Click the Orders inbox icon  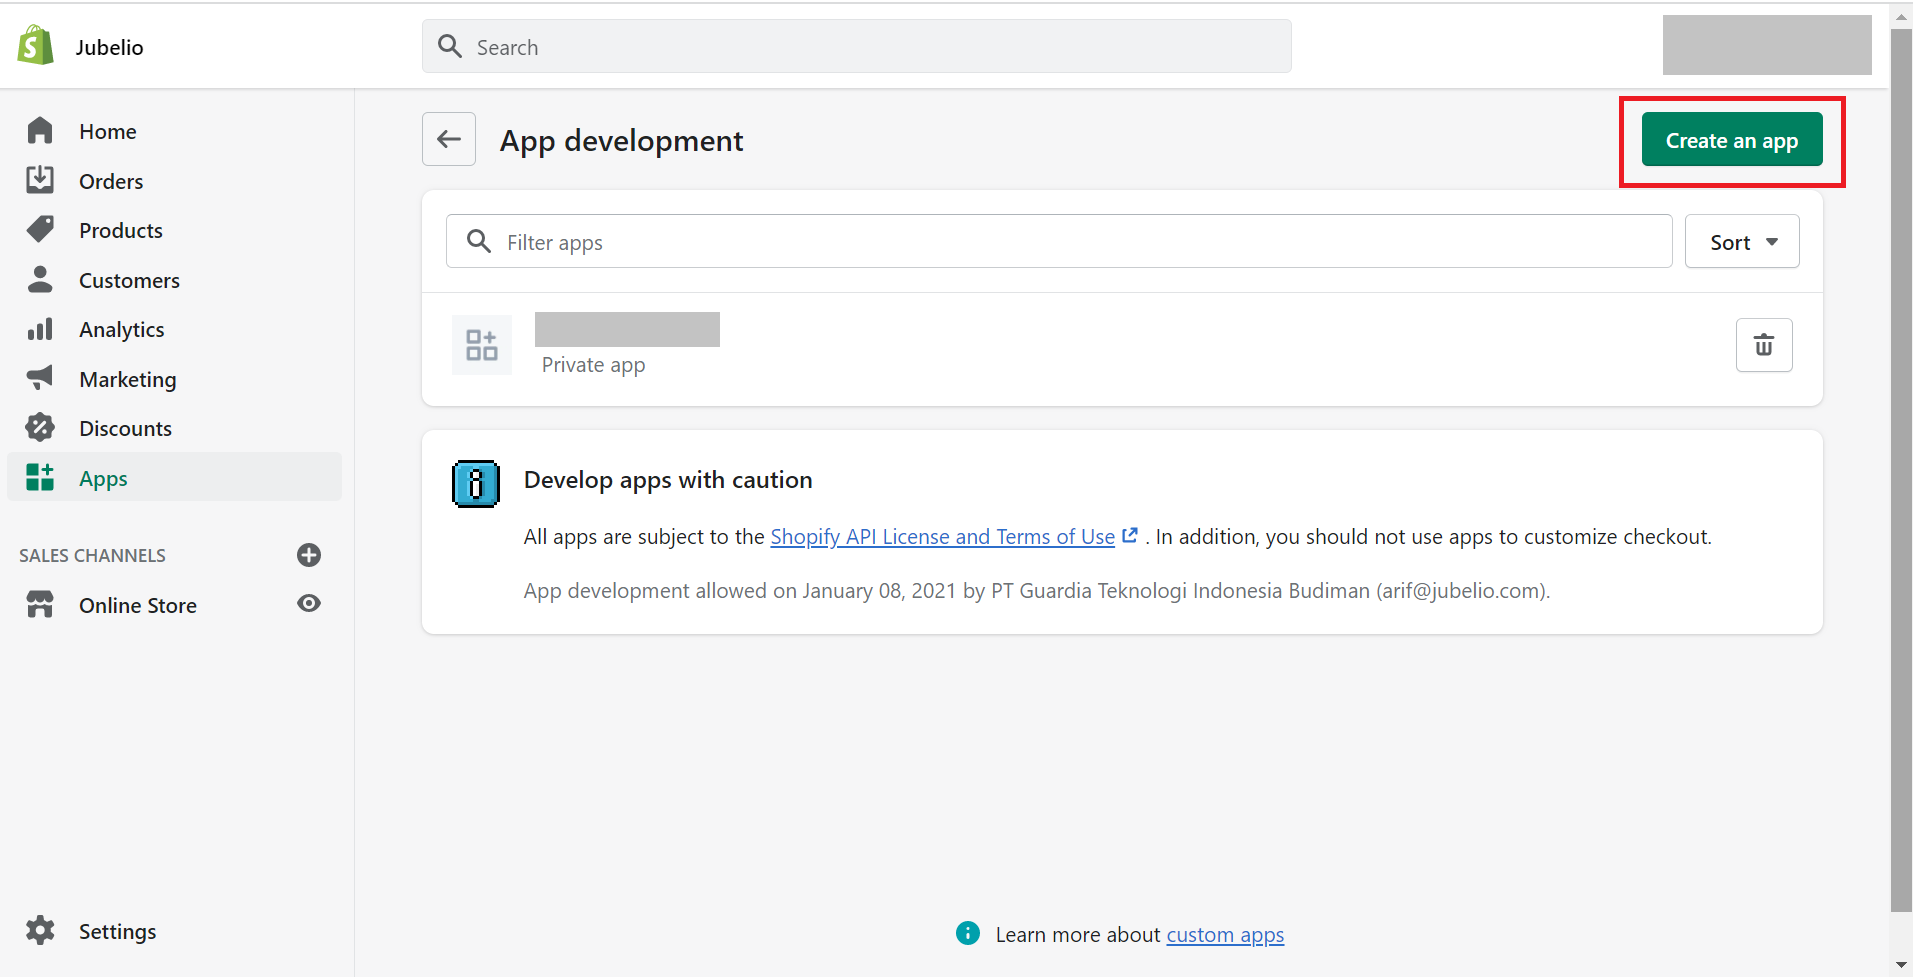click(40, 180)
